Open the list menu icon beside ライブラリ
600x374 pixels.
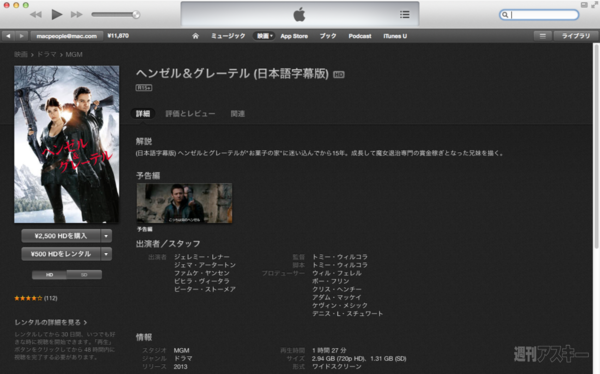coord(543,36)
